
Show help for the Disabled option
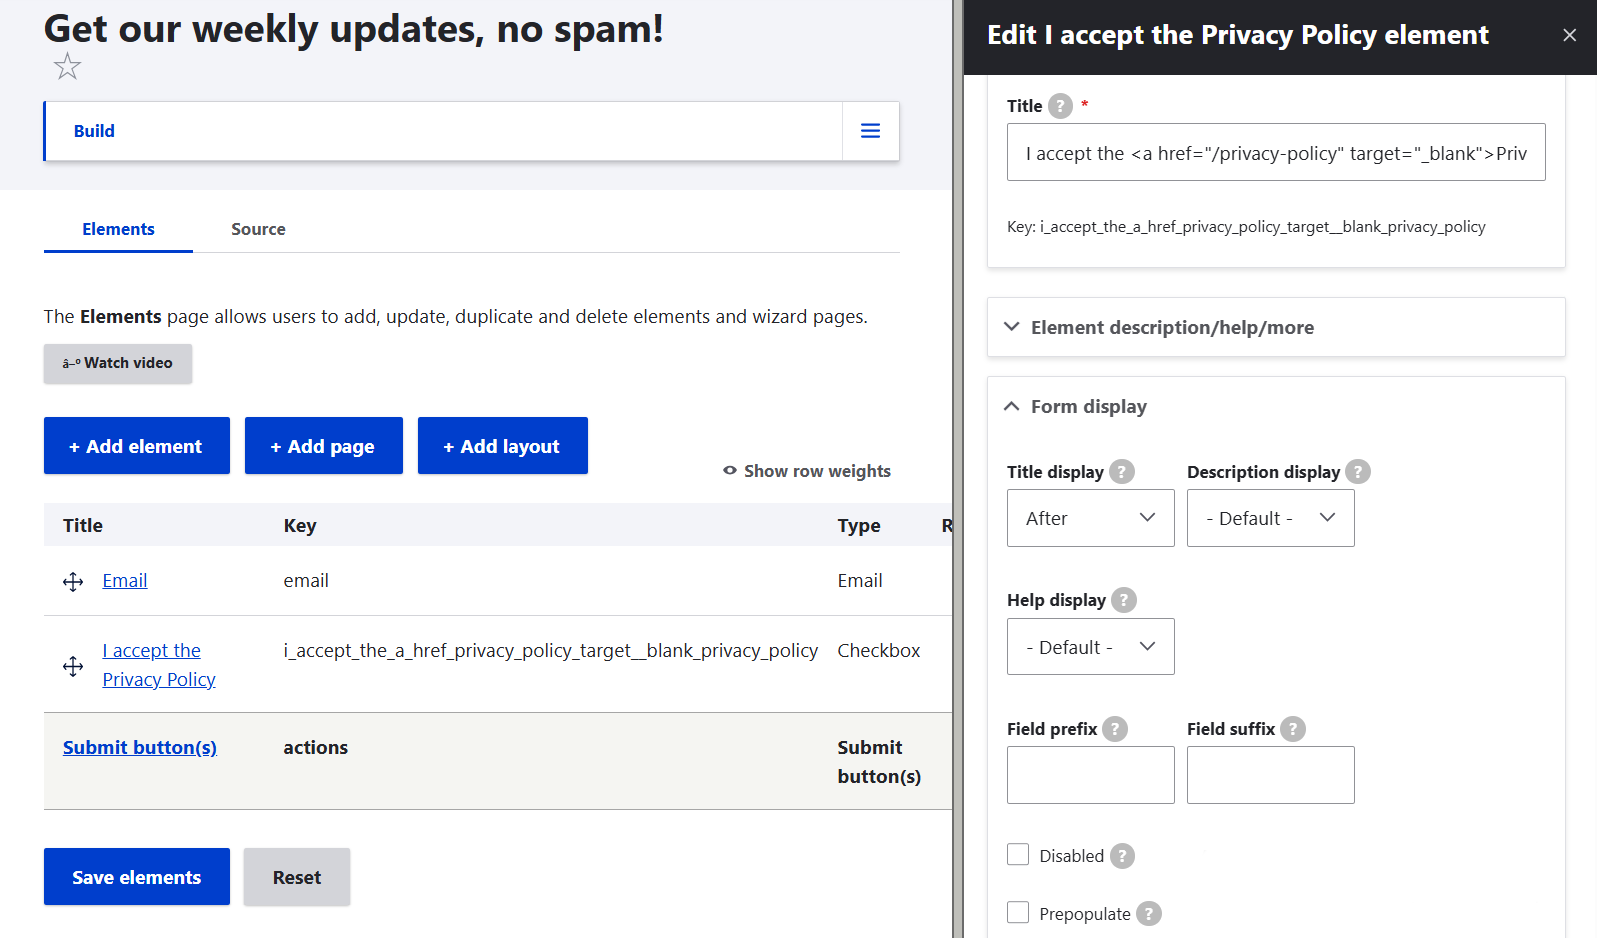(1122, 856)
